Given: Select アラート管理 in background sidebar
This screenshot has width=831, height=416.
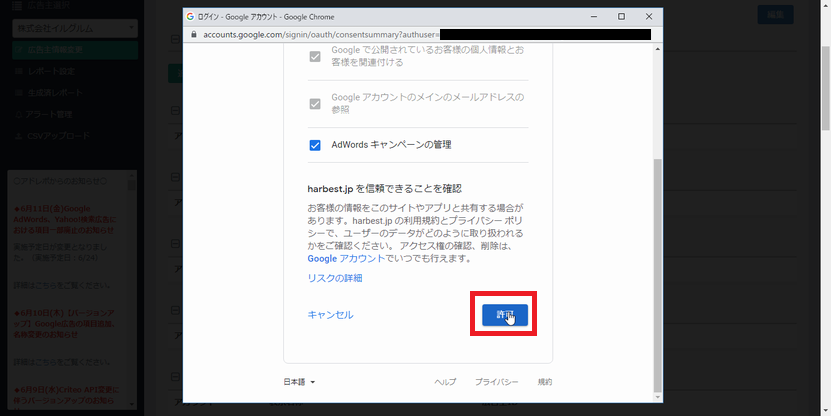Looking at the screenshot, I should 50,114.
